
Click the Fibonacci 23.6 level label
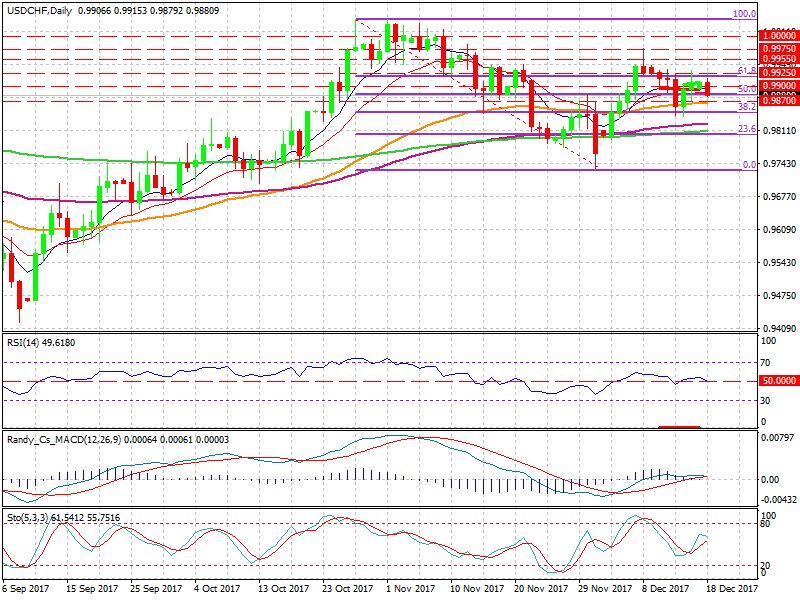747,129
